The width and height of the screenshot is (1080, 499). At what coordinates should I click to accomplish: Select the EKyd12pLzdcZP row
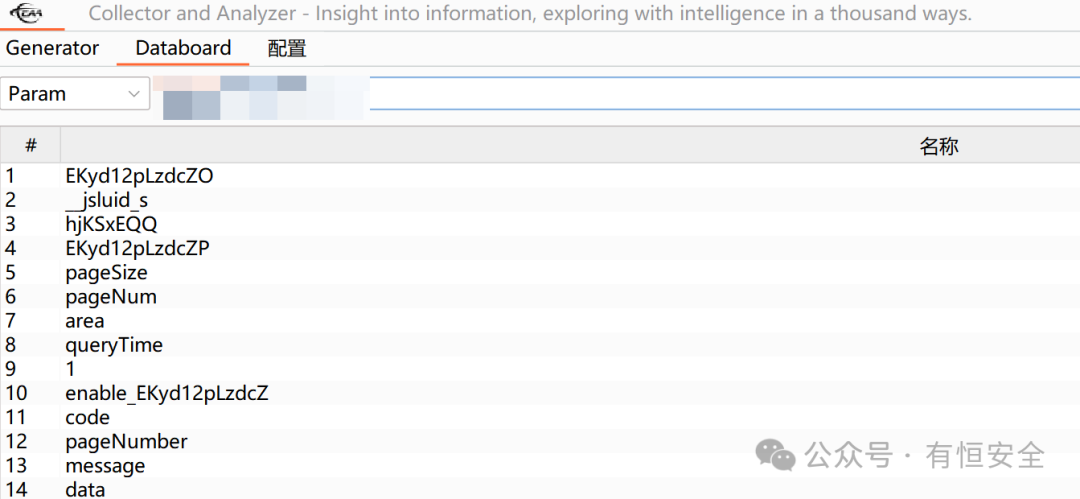coord(137,248)
